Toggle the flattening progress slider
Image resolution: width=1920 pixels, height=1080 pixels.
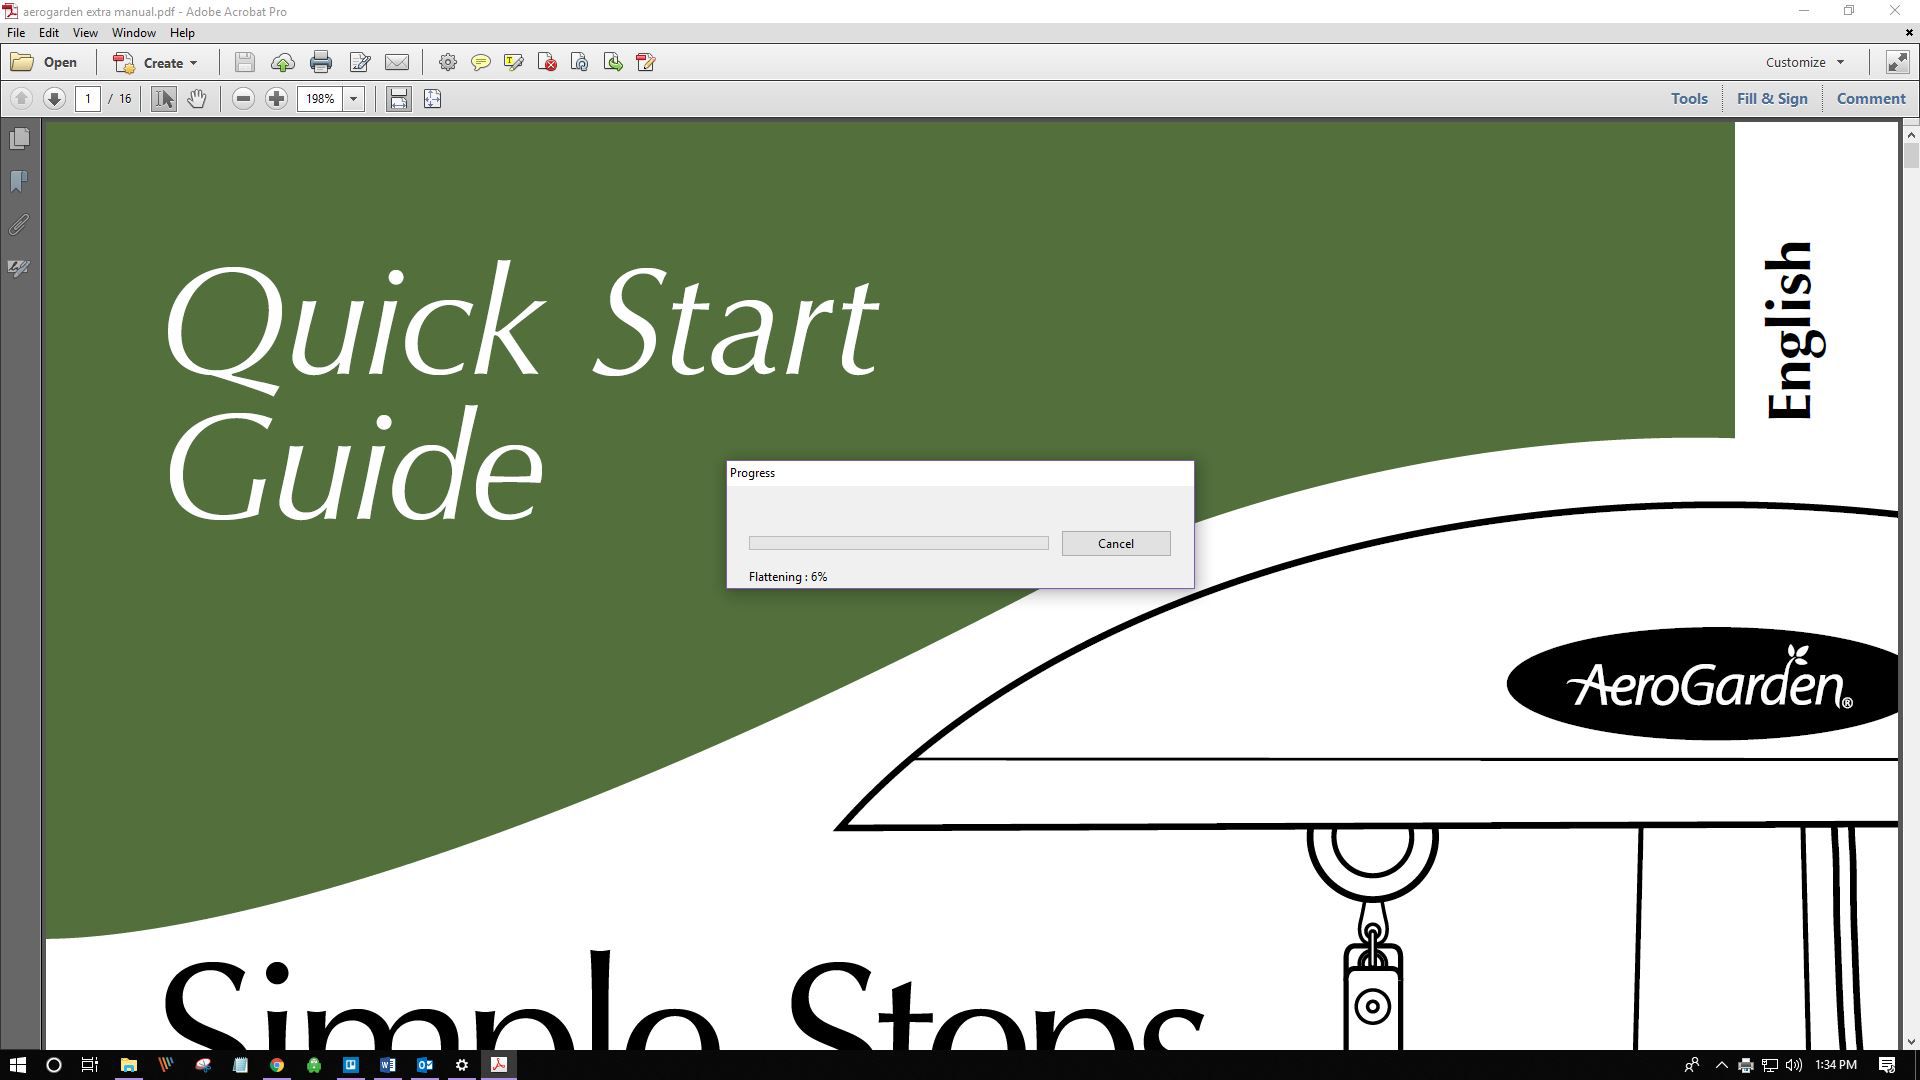898,542
